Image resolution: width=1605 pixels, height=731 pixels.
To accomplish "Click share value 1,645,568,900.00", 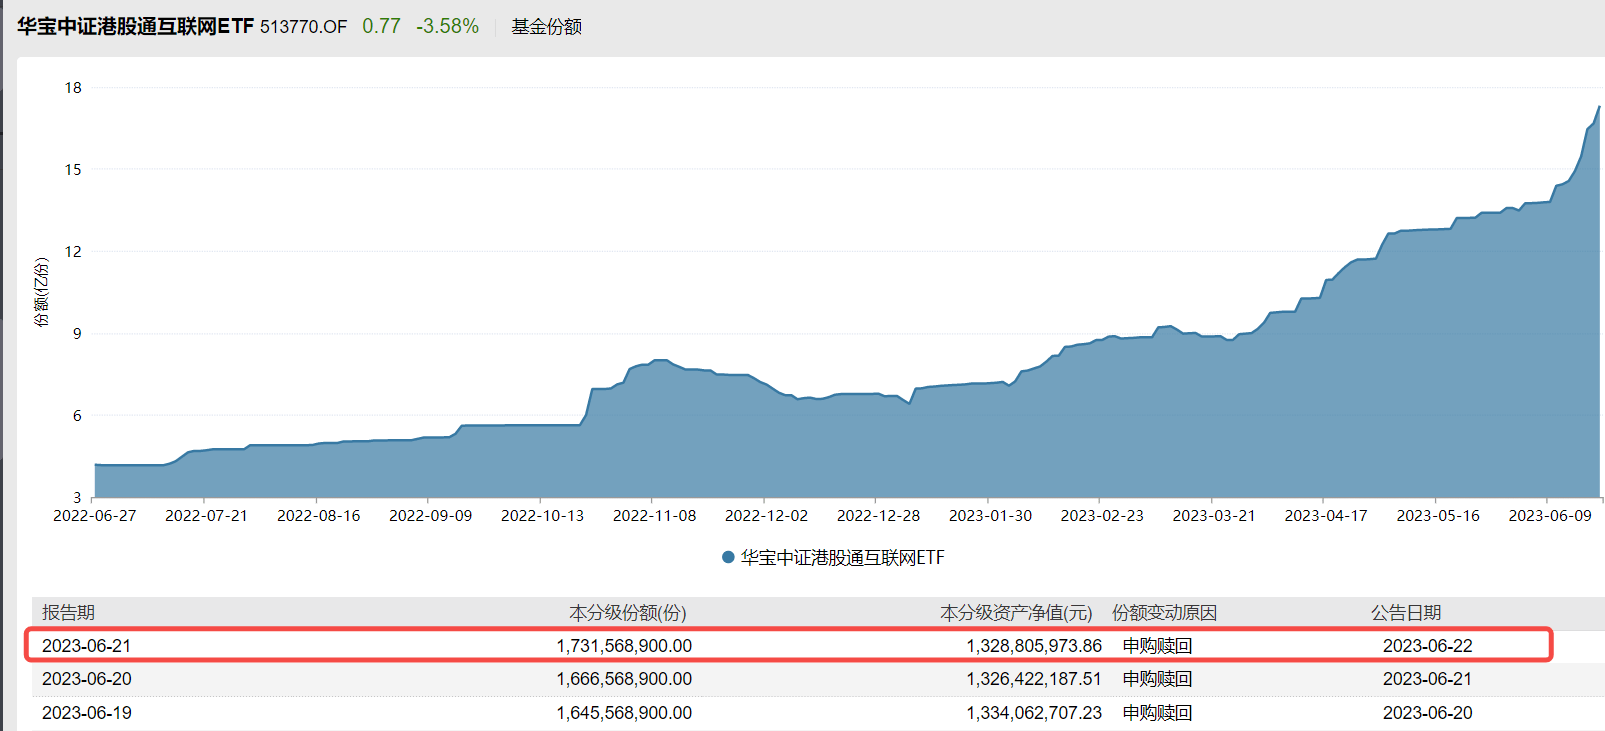I will pos(624,713).
